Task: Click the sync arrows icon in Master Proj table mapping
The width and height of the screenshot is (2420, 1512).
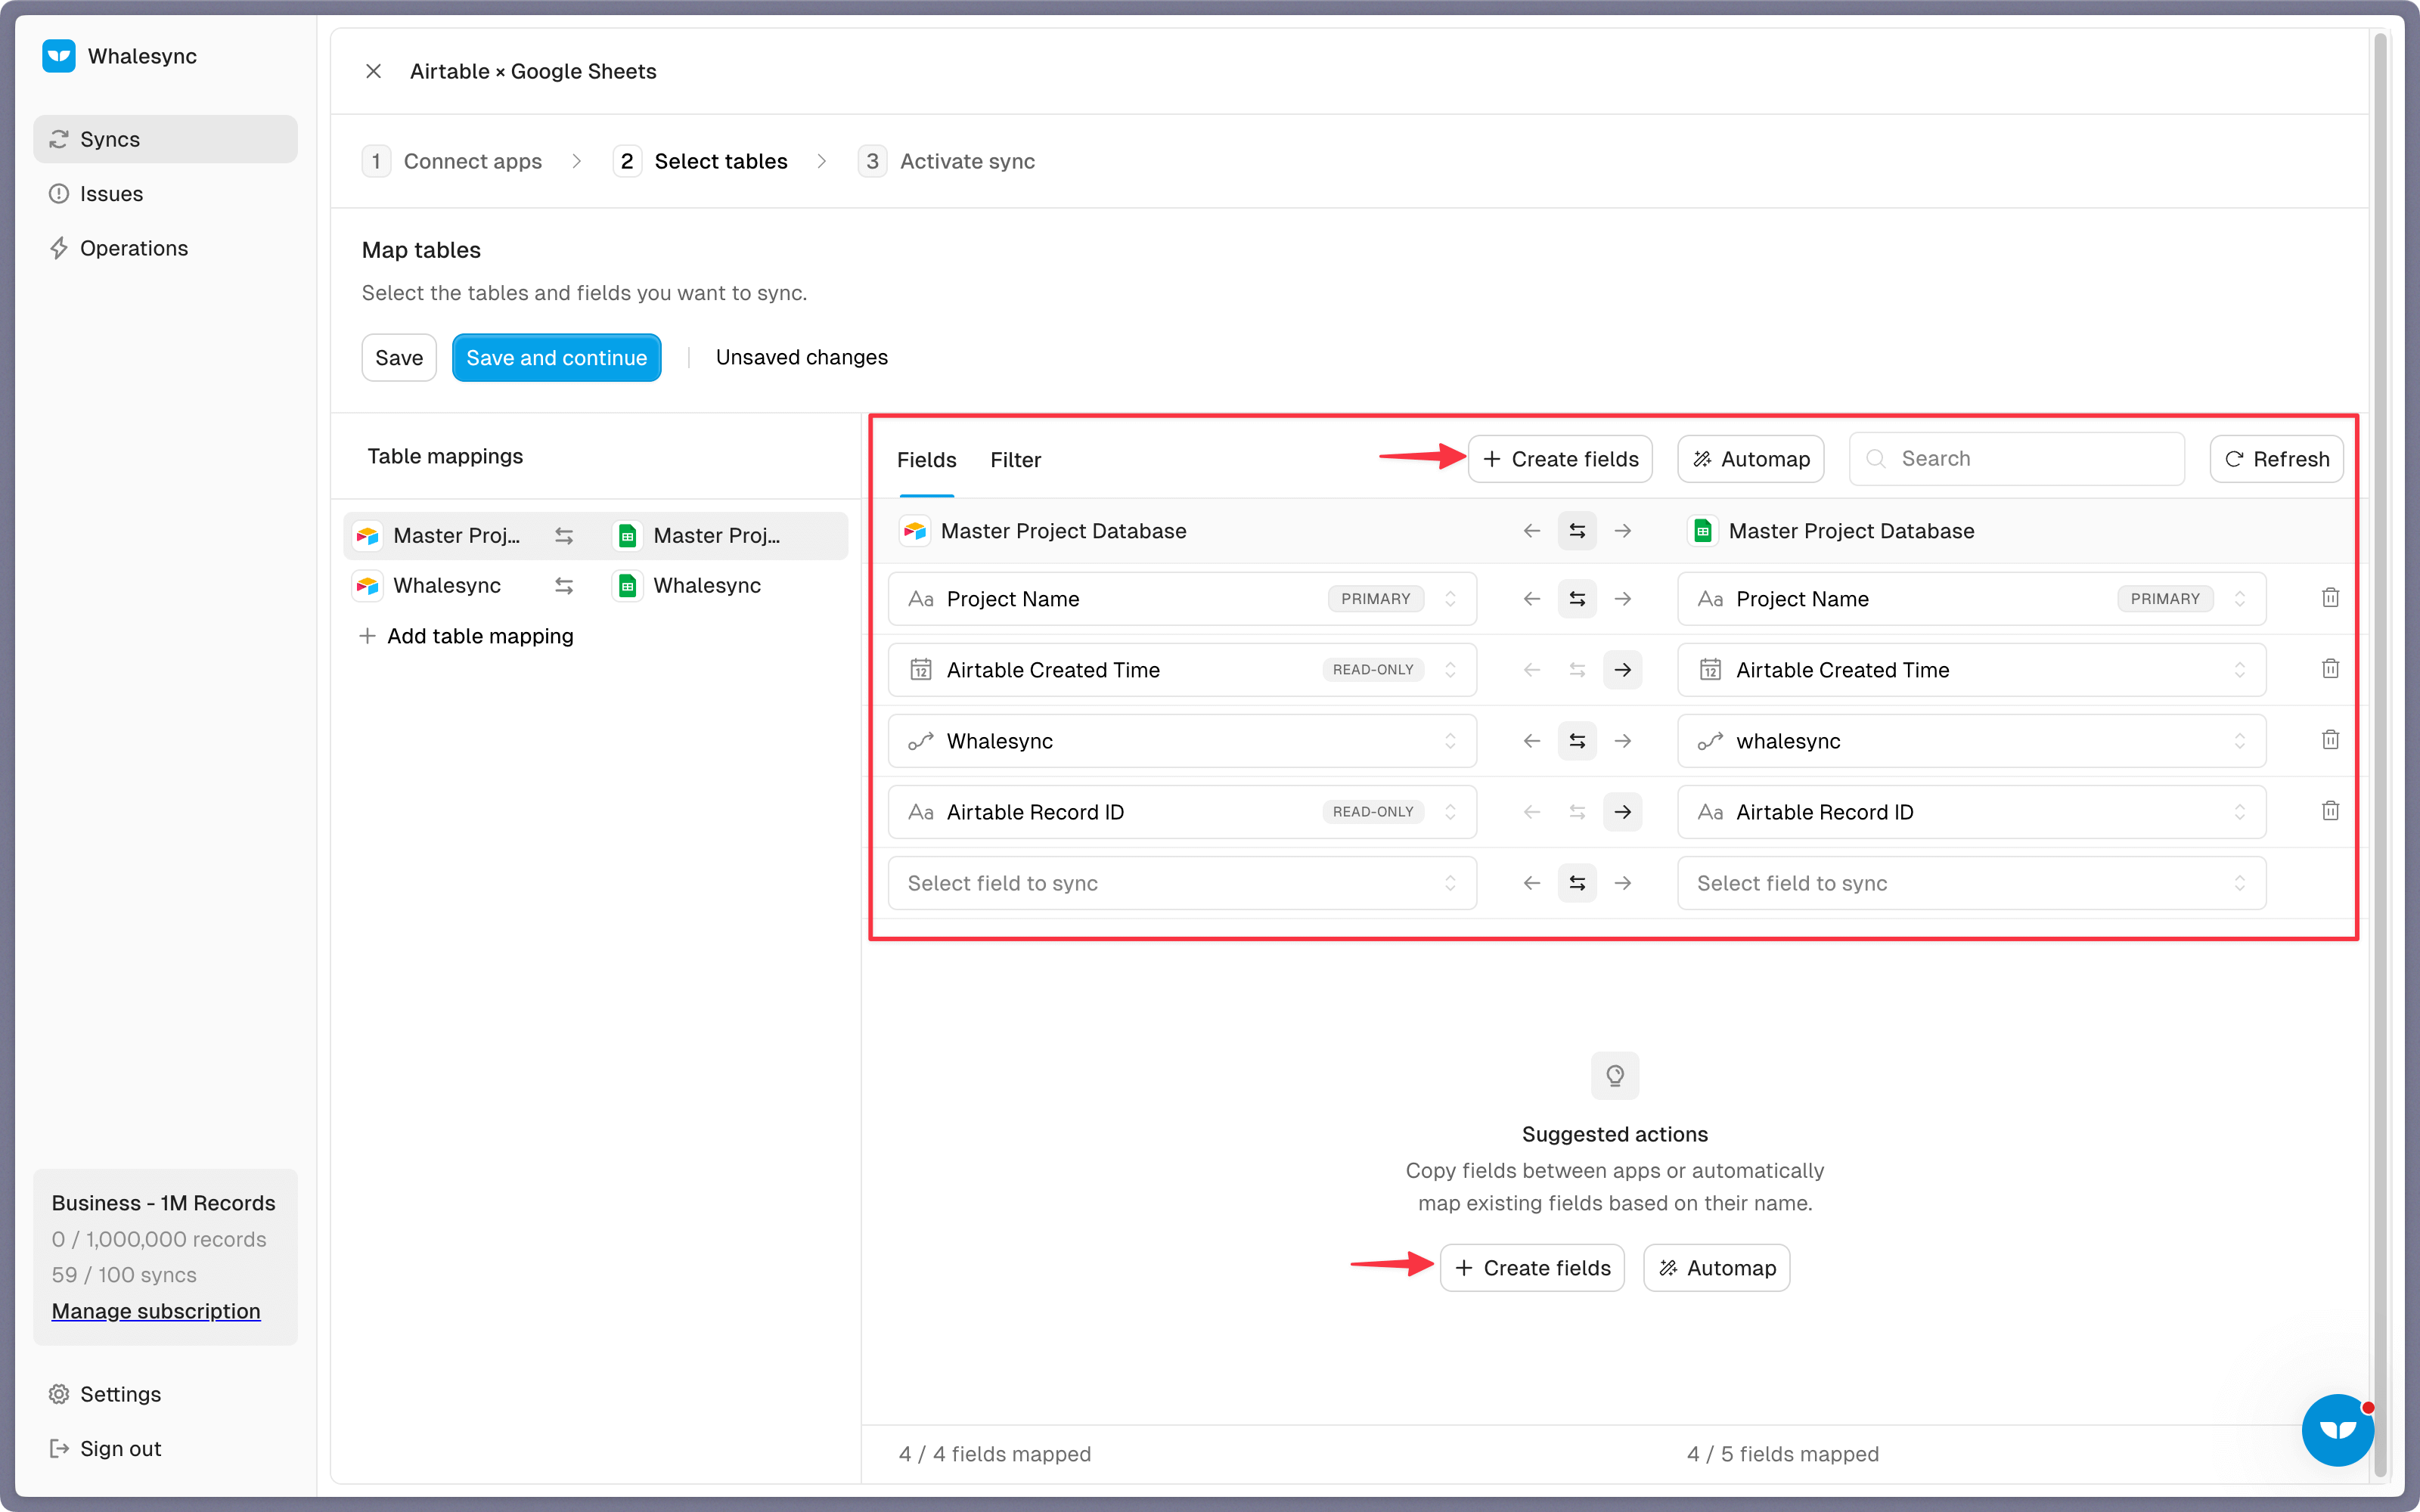Action: (564, 536)
